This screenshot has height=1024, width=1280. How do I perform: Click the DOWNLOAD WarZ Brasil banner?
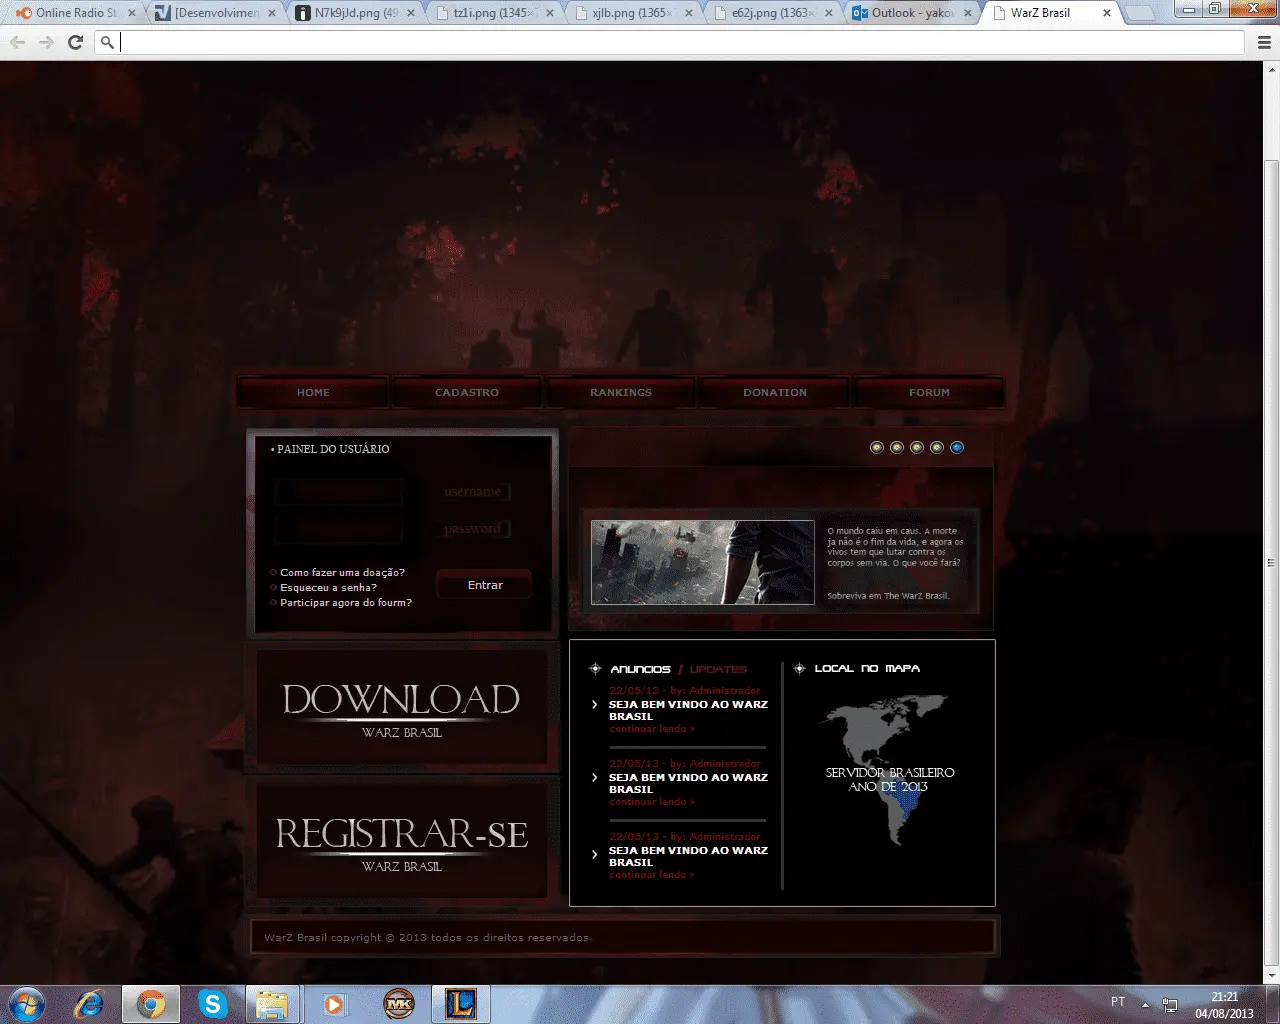point(401,708)
